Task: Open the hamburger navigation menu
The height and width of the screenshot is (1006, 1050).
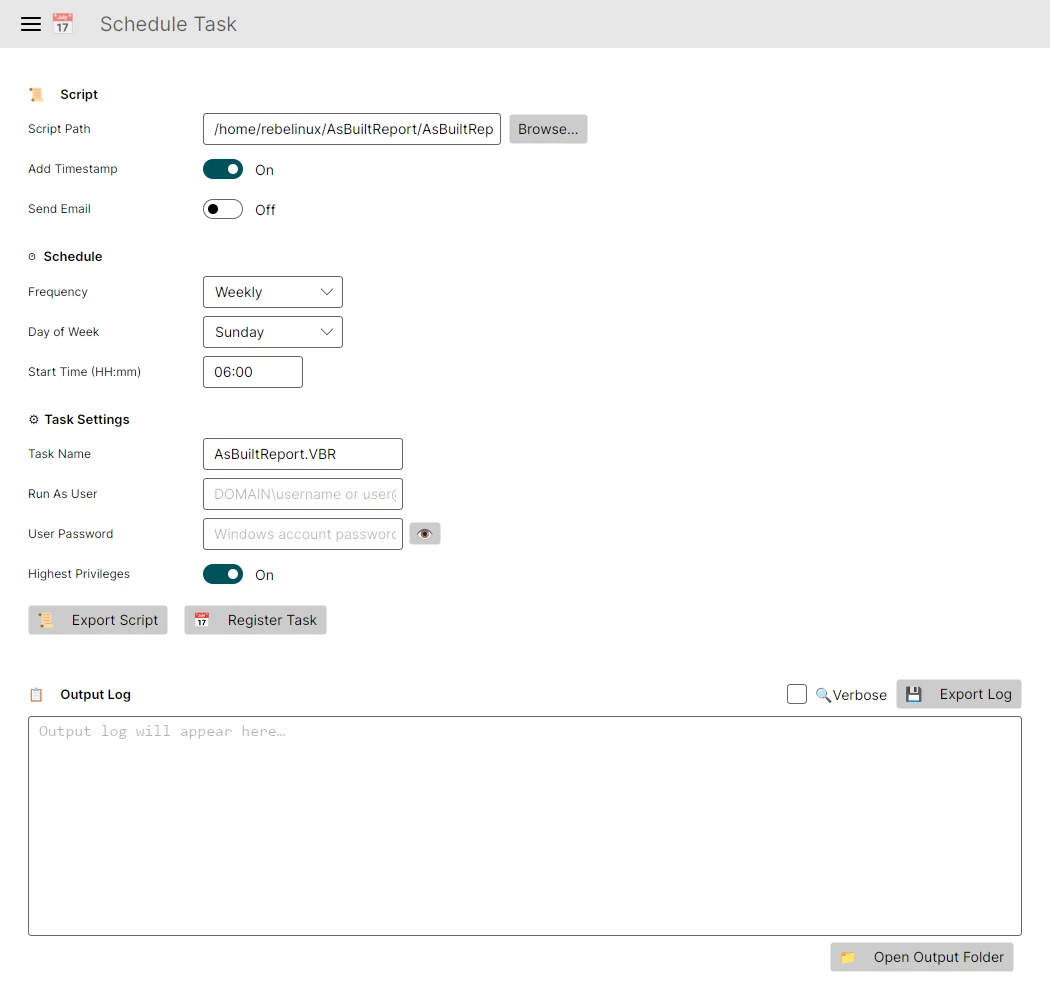Action: tap(31, 24)
